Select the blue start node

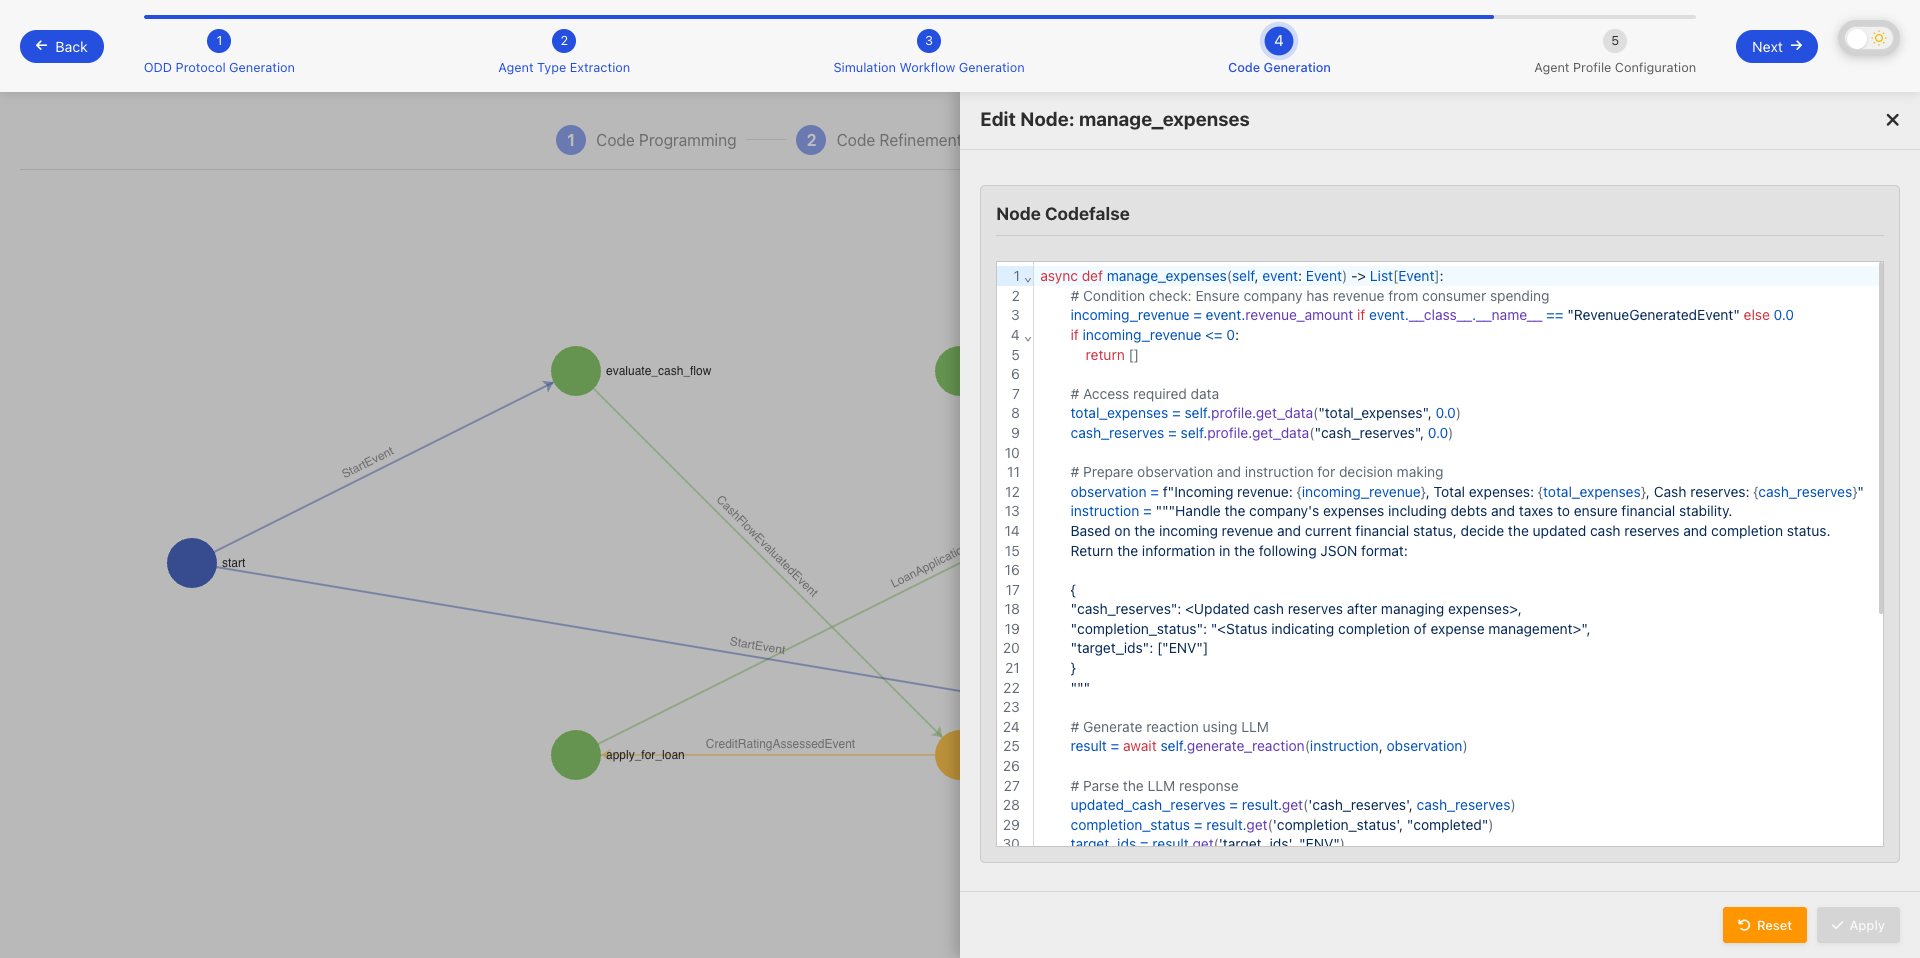[x=192, y=563]
